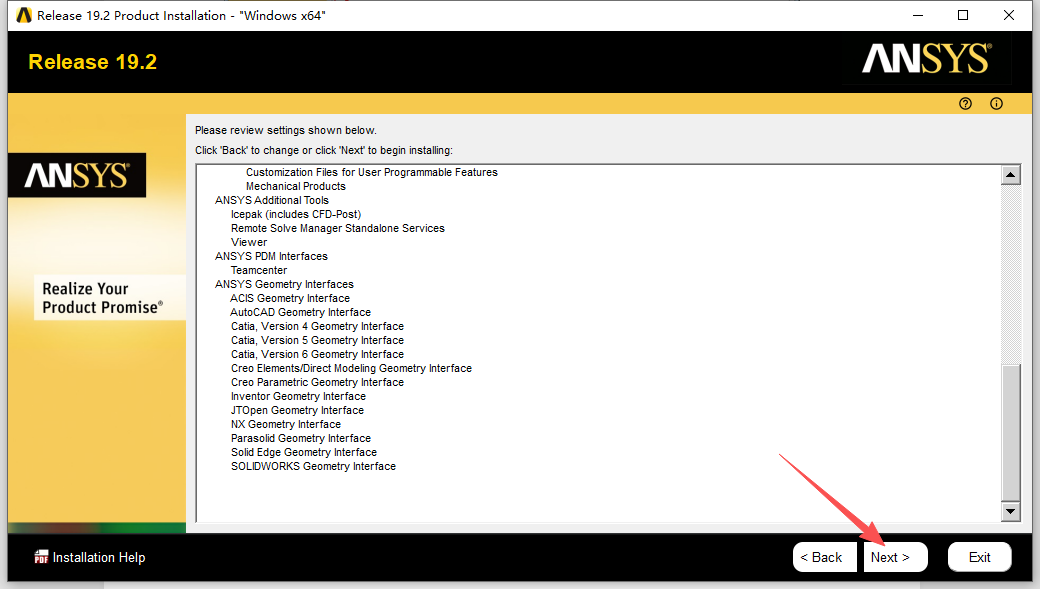
Task: Click the scroll-up arrow of the settings list
Action: [x=1011, y=172]
